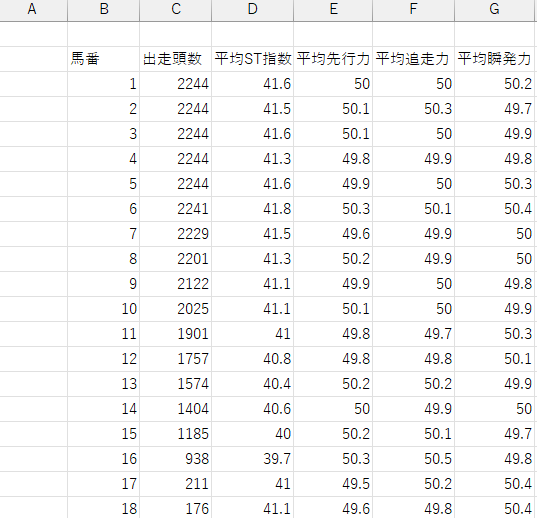The height and width of the screenshot is (518, 537).
Task: Click the 馬番 header cell
Action: (103, 59)
